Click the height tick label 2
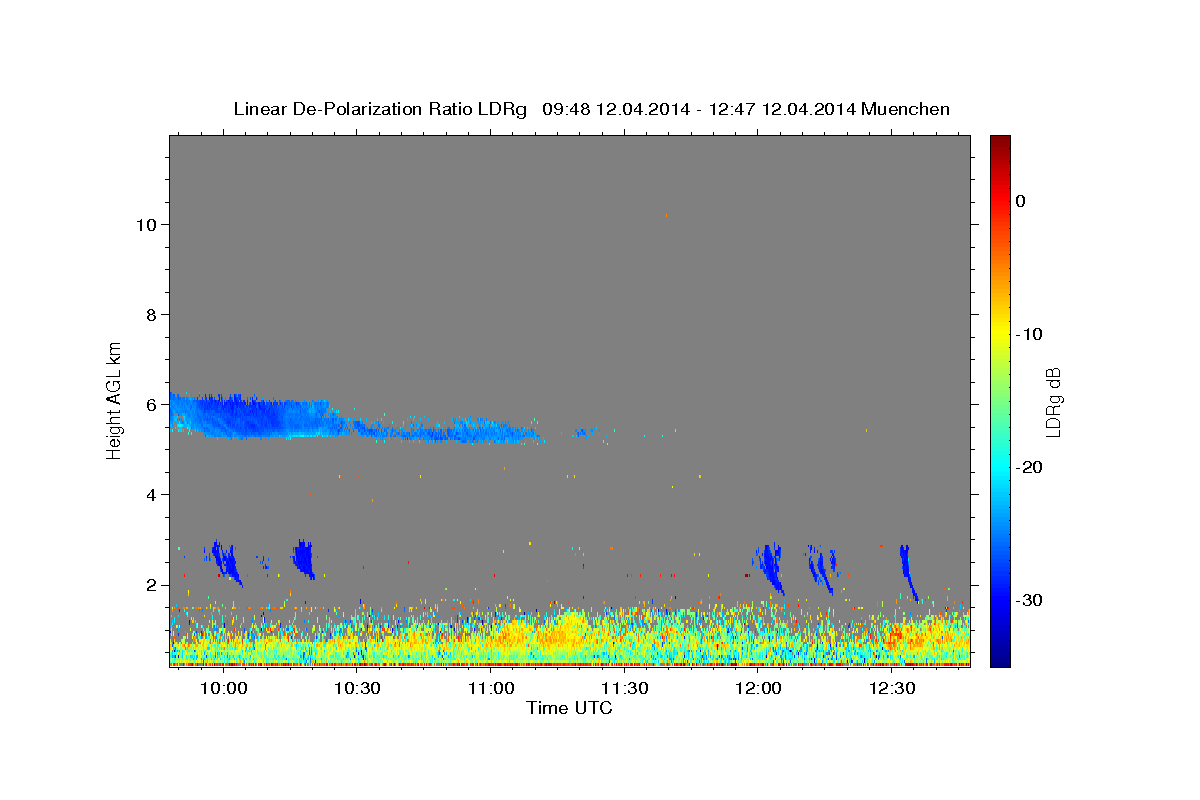The width and height of the screenshot is (1200, 800). (x=150, y=585)
